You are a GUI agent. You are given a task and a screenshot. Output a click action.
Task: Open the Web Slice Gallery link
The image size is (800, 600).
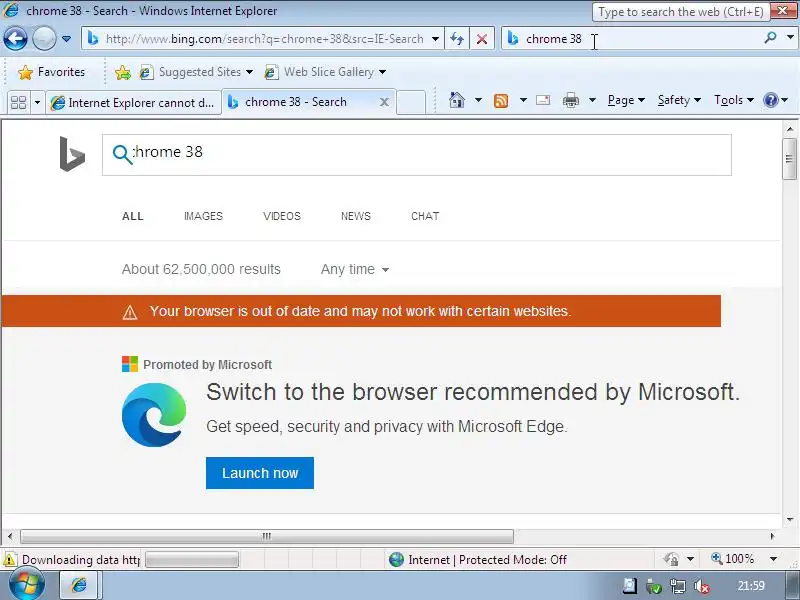pyautogui.click(x=325, y=72)
